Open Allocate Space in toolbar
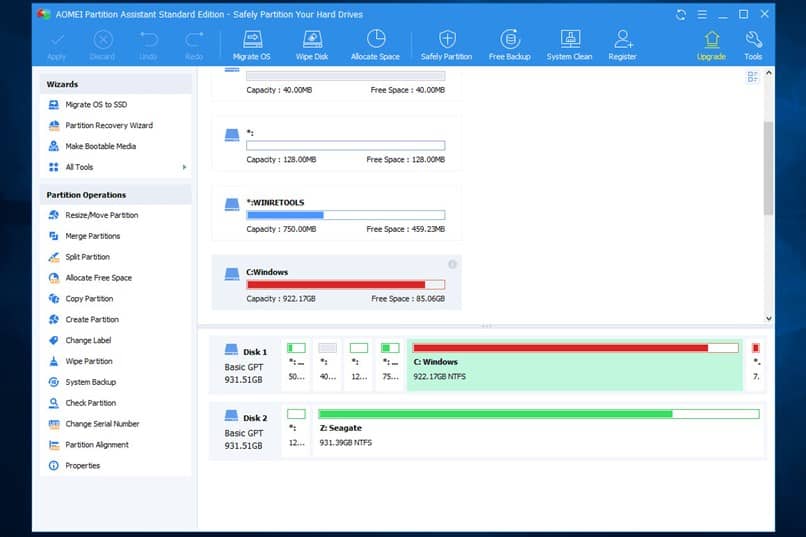The width and height of the screenshot is (806, 537). click(375, 45)
